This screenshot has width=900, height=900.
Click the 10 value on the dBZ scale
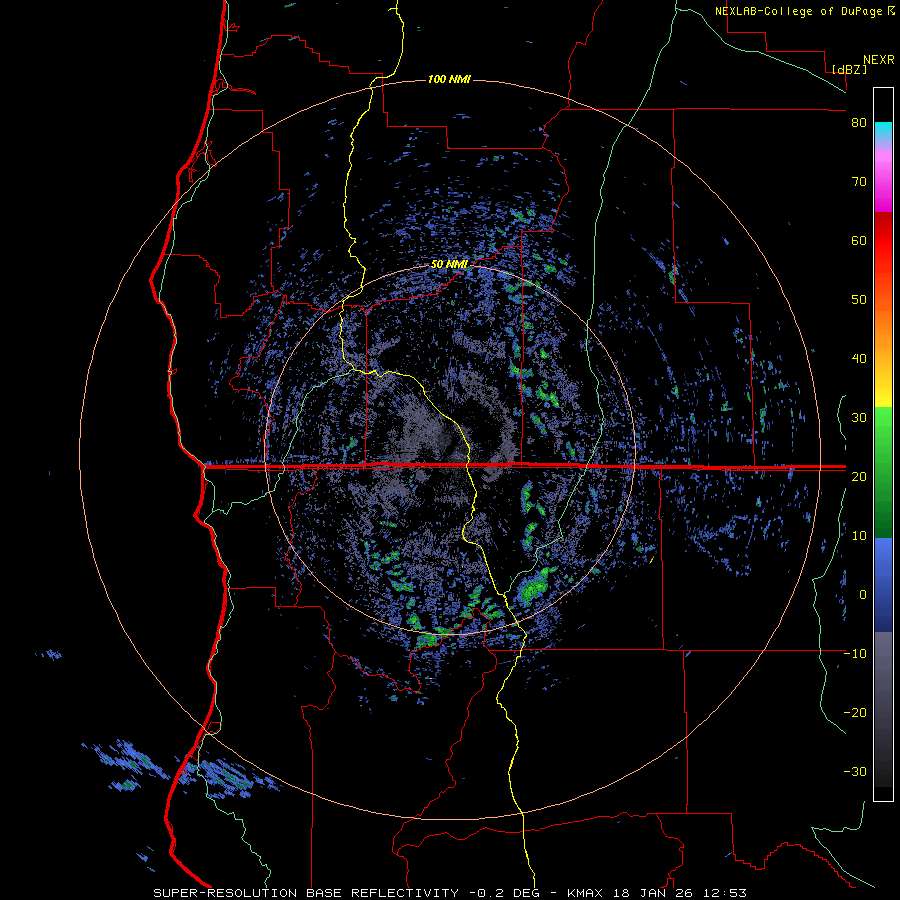pos(859,536)
